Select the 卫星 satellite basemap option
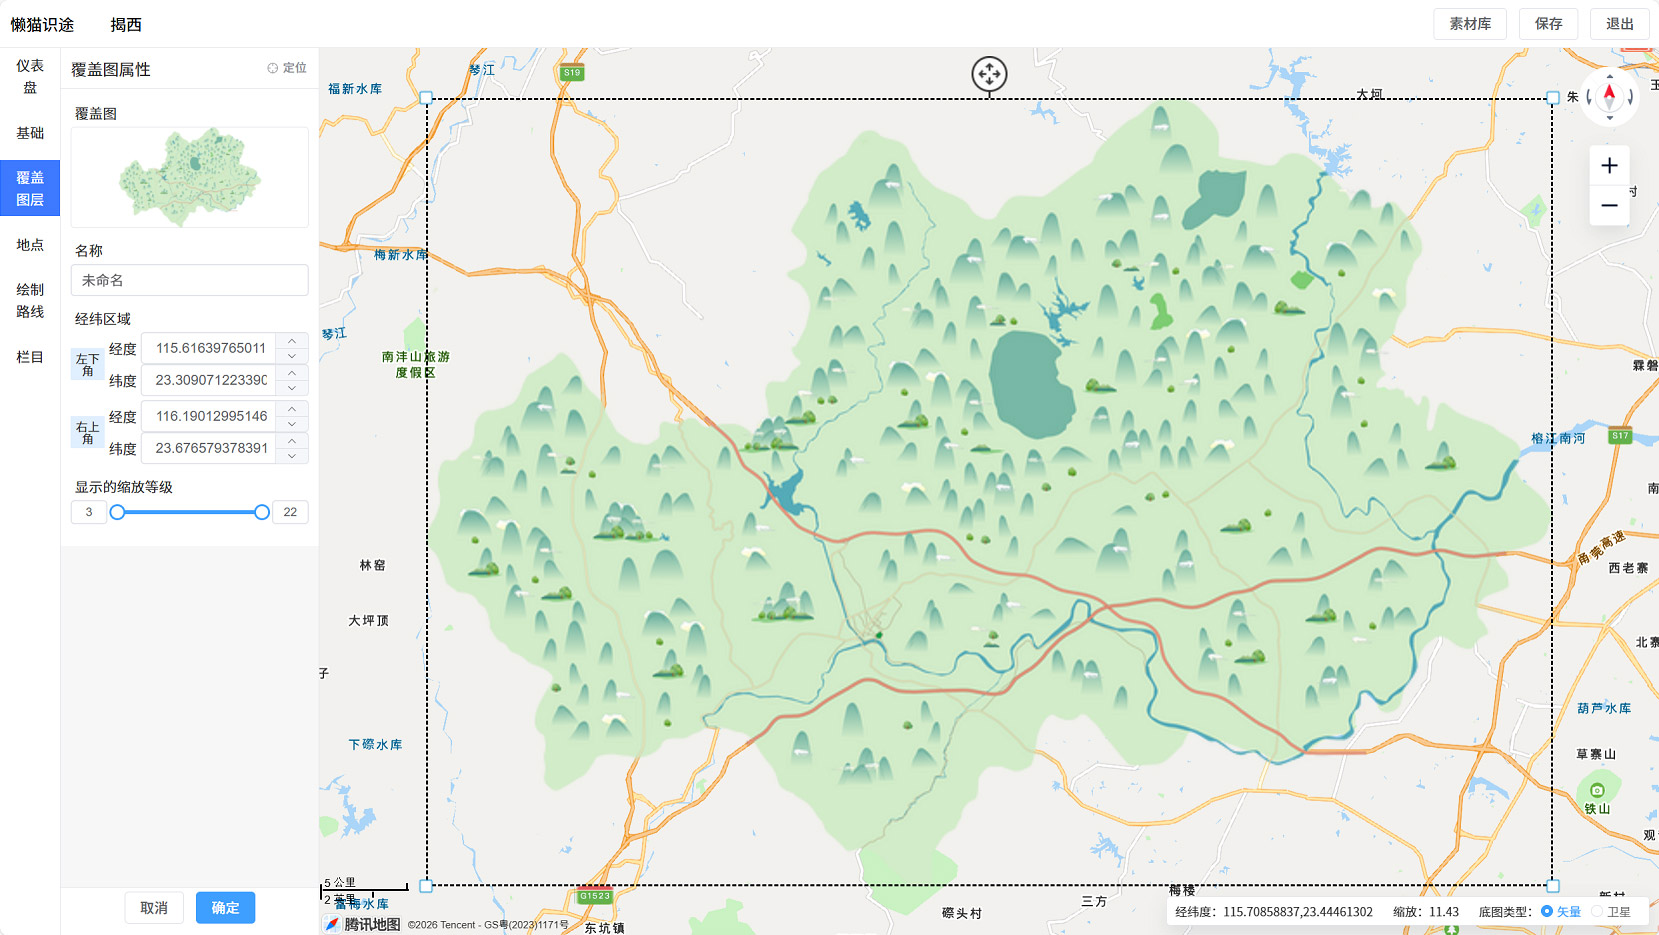The height and width of the screenshot is (935, 1659). [1597, 912]
